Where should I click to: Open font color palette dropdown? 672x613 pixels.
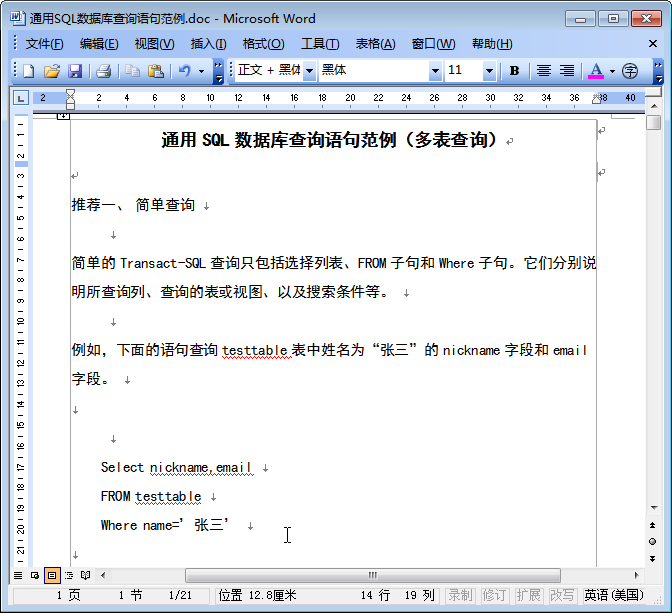click(x=612, y=71)
